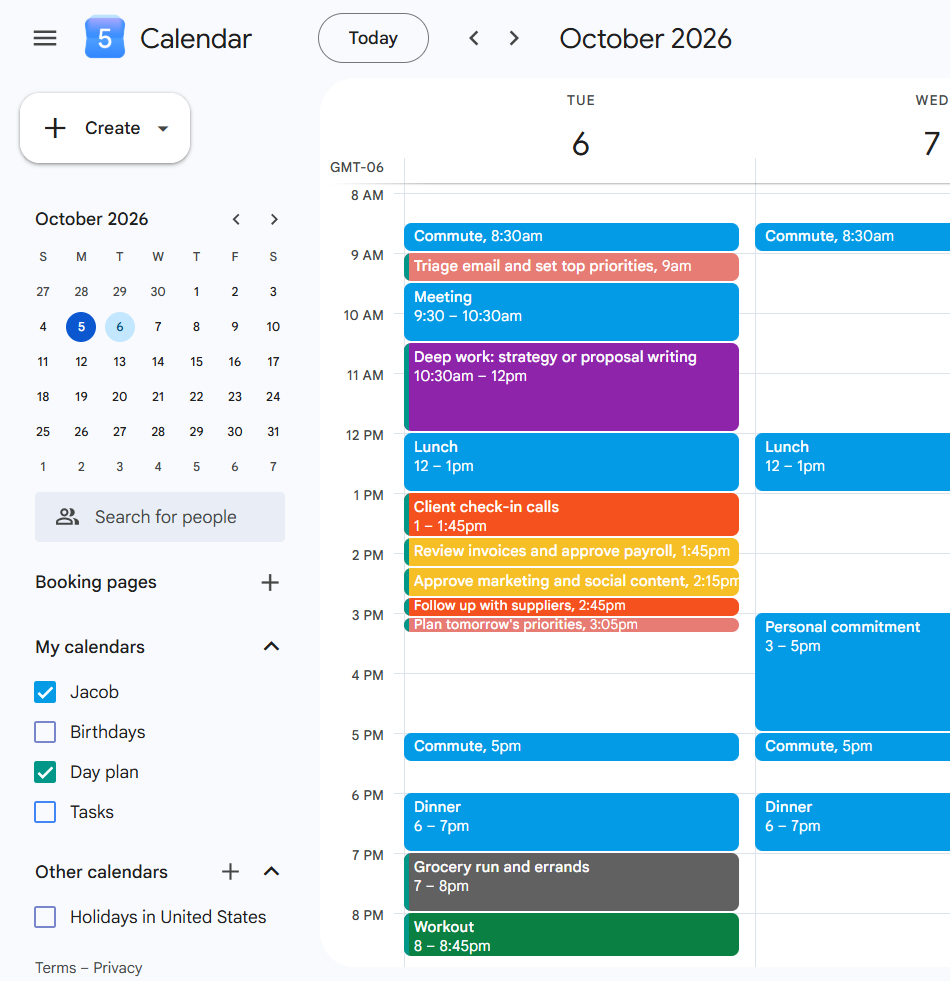Open Personal commitment 3 – 5pm event
Viewport: 950px width, 981px height.
pos(852,672)
